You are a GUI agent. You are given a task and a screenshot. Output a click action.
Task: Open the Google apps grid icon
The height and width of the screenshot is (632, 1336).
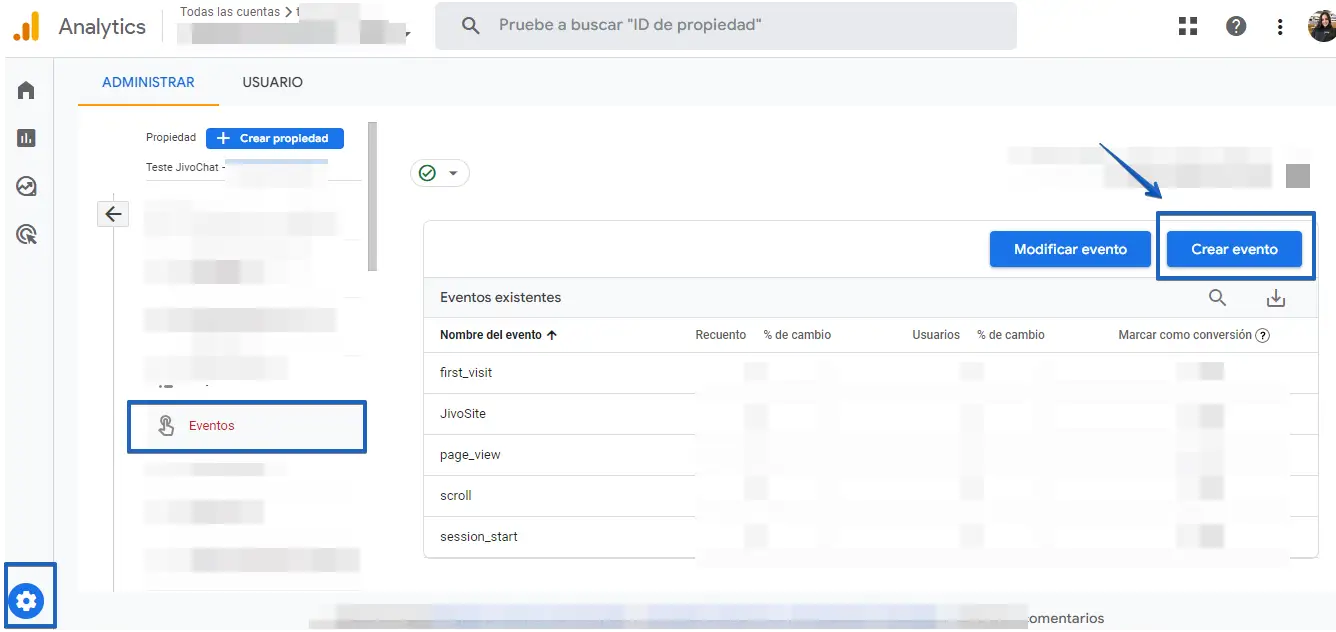1188,27
